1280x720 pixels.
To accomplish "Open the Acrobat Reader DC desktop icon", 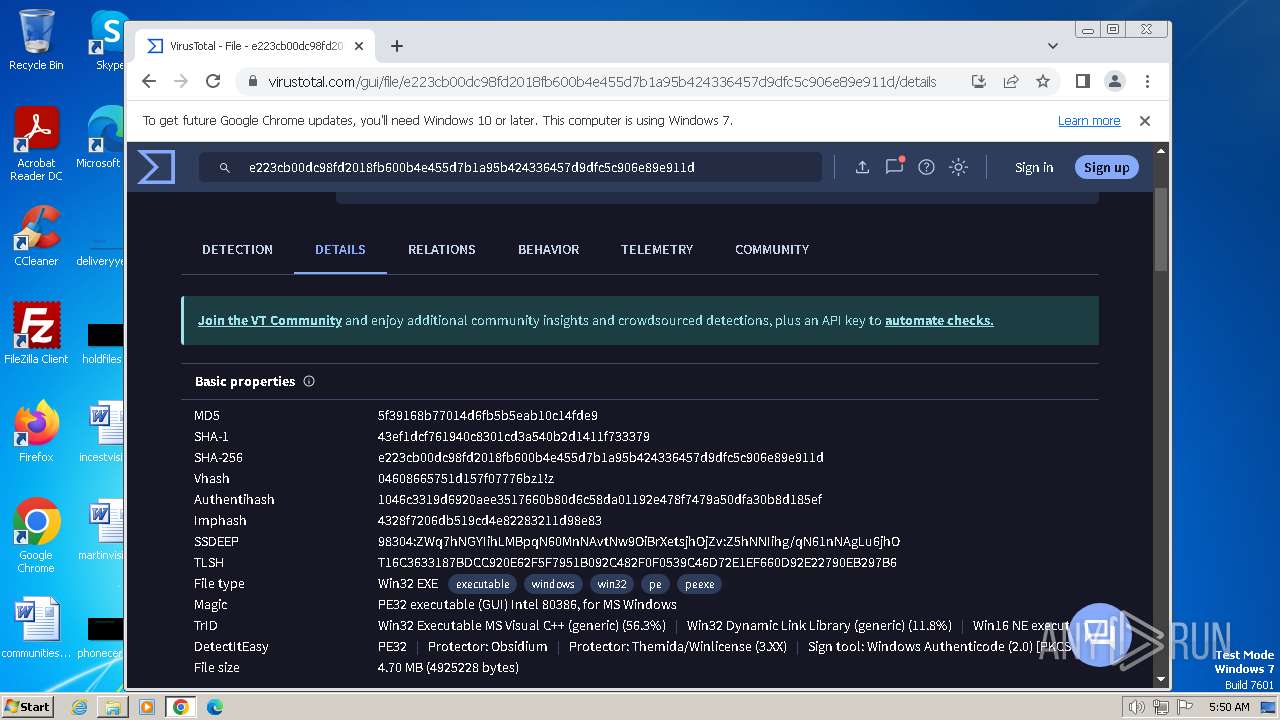I will tap(36, 145).
